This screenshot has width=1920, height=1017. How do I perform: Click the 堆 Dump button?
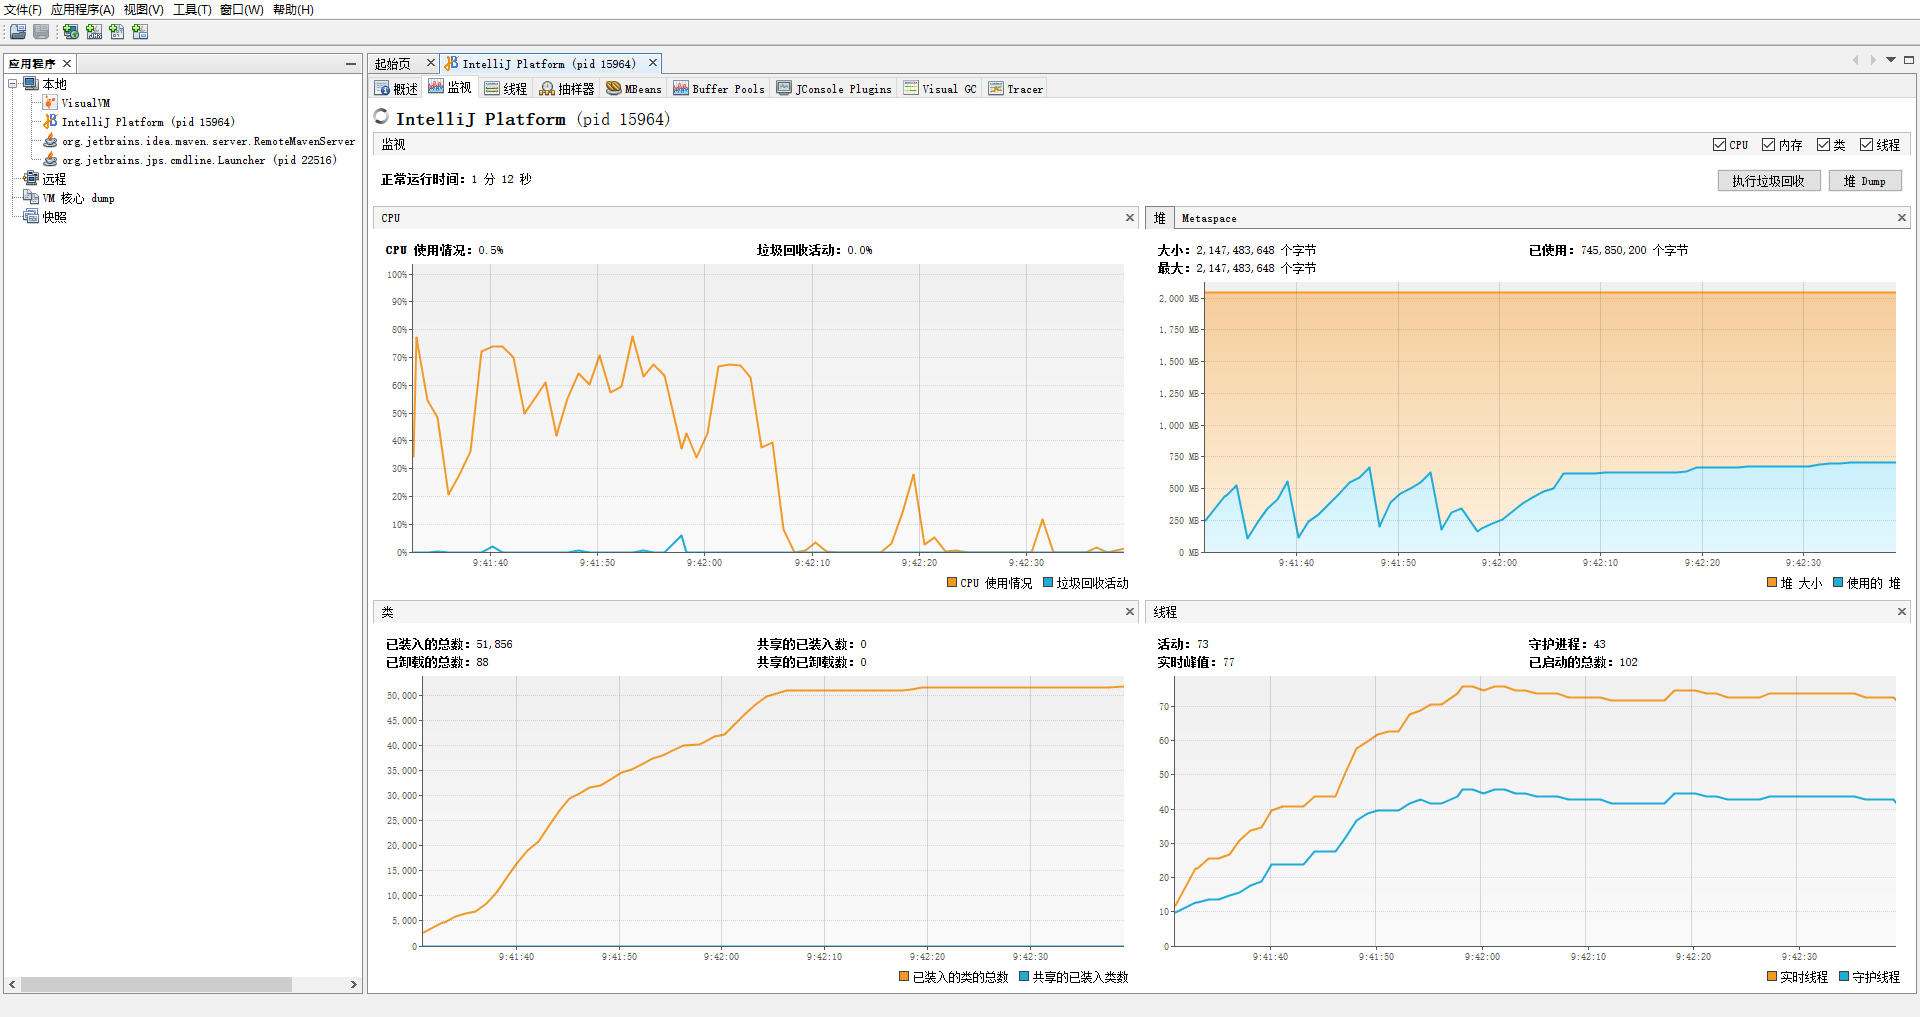[1865, 181]
